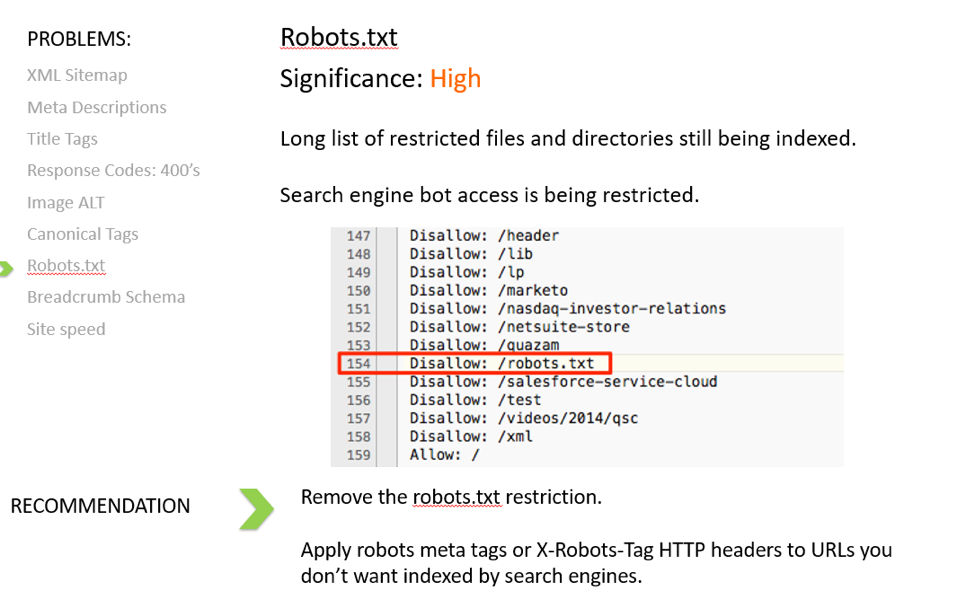
Task: Click the green arrow beside Robots.txt item
Action: (6, 269)
